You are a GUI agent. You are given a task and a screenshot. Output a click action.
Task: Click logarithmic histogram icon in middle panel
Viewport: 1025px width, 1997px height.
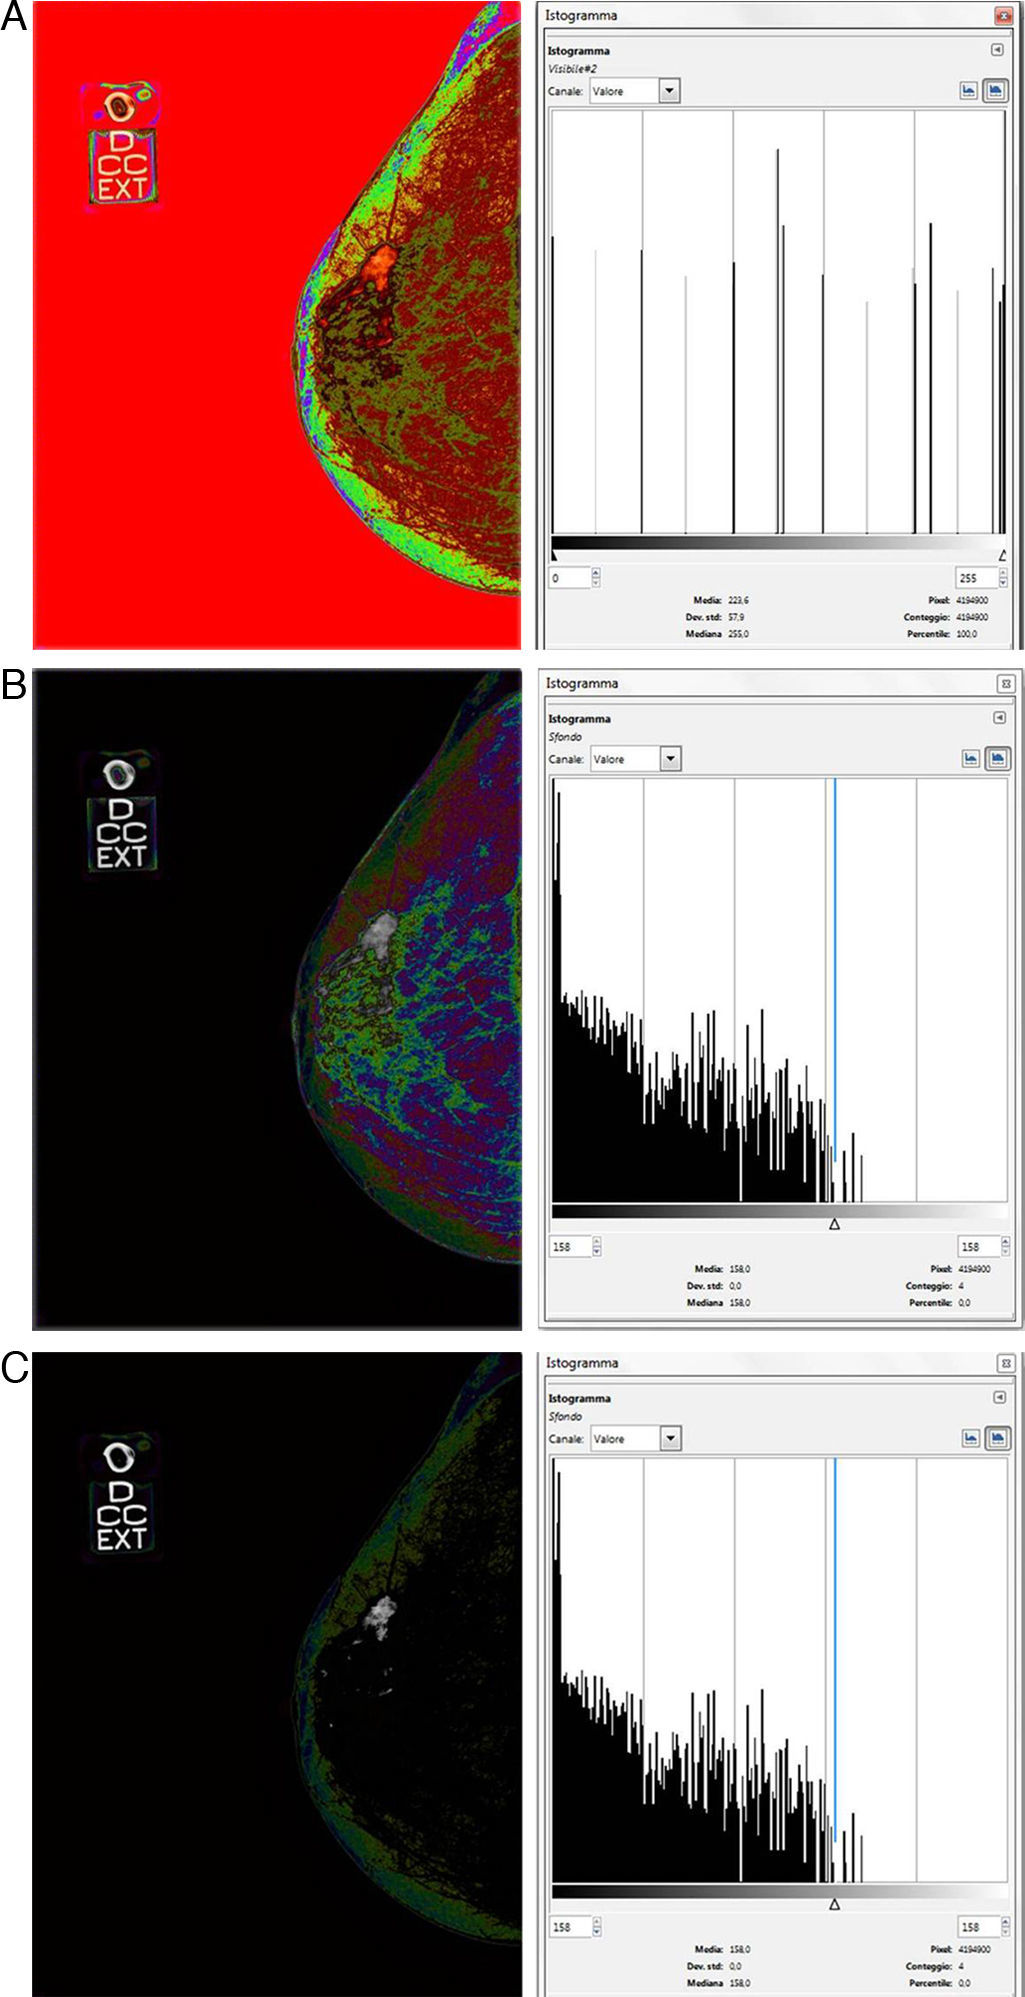(x=997, y=758)
